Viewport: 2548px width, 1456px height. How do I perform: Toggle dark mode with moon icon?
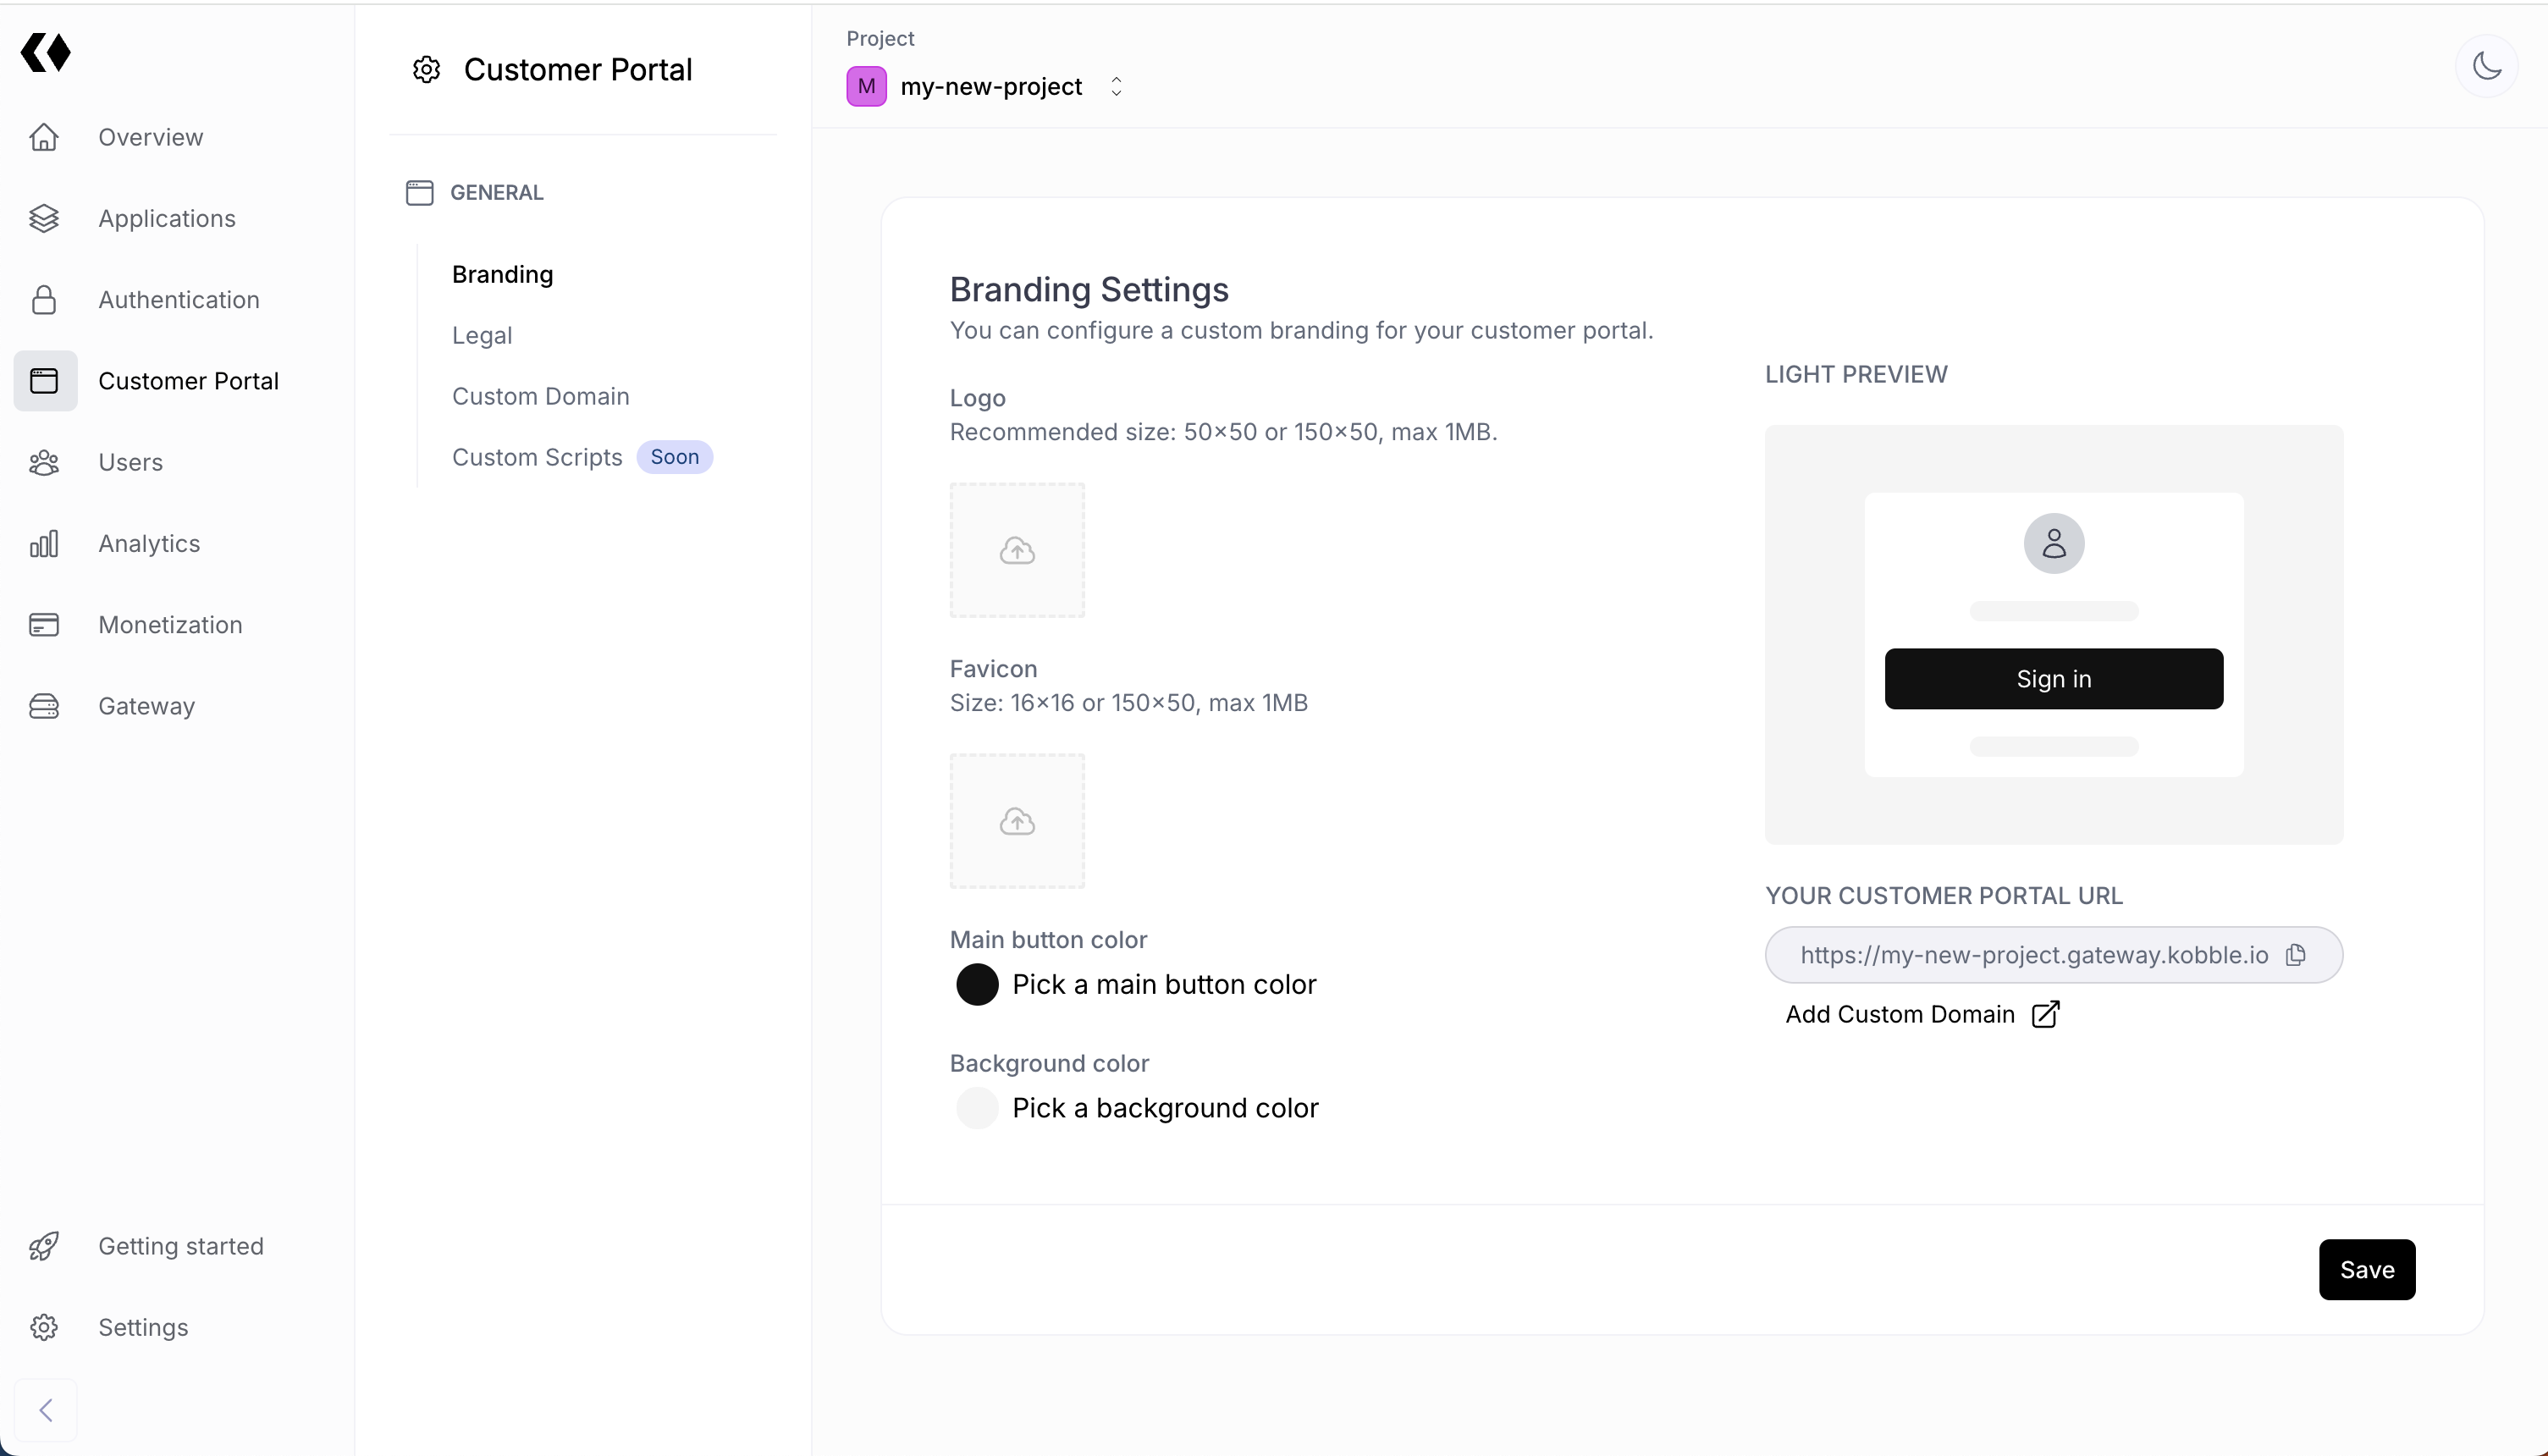pos(2486,66)
